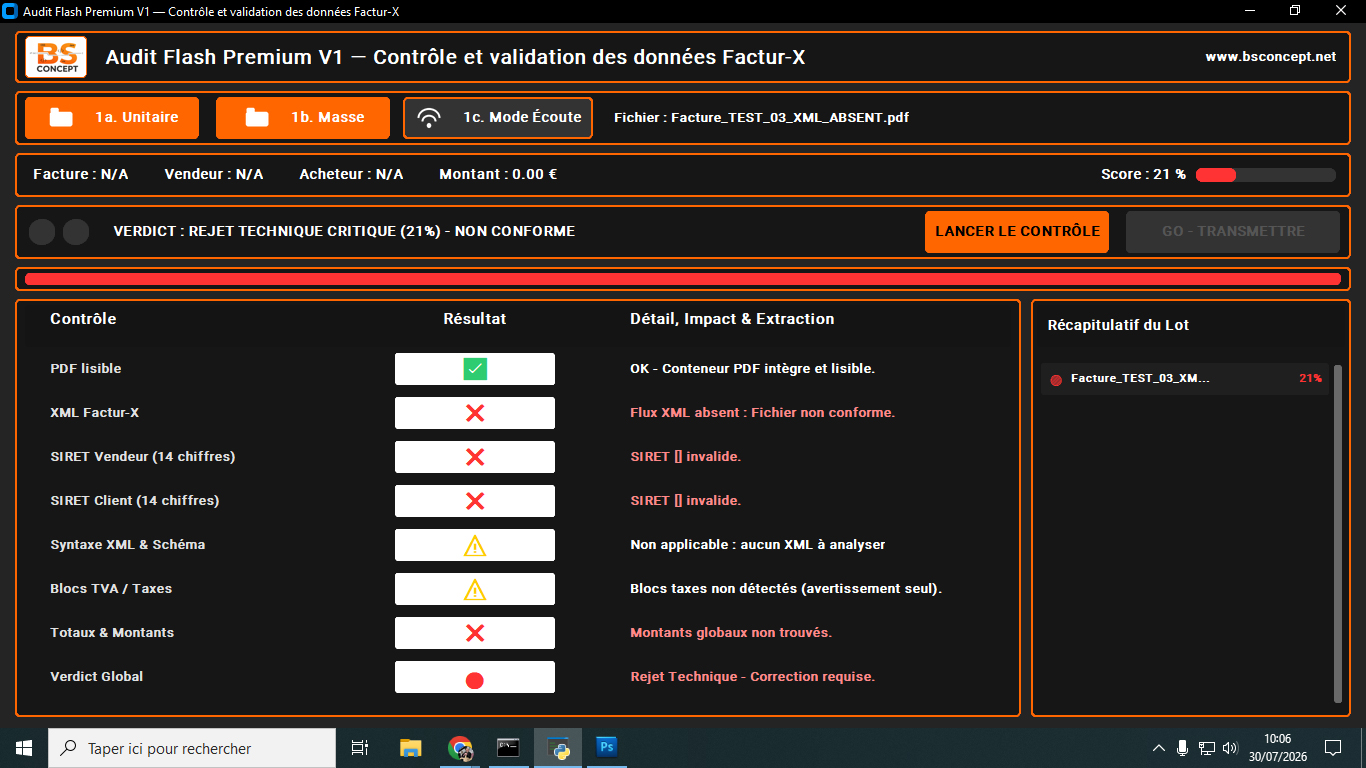Click the 'Facture : N/A' text
This screenshot has height=768, width=1366.
[x=81, y=175]
